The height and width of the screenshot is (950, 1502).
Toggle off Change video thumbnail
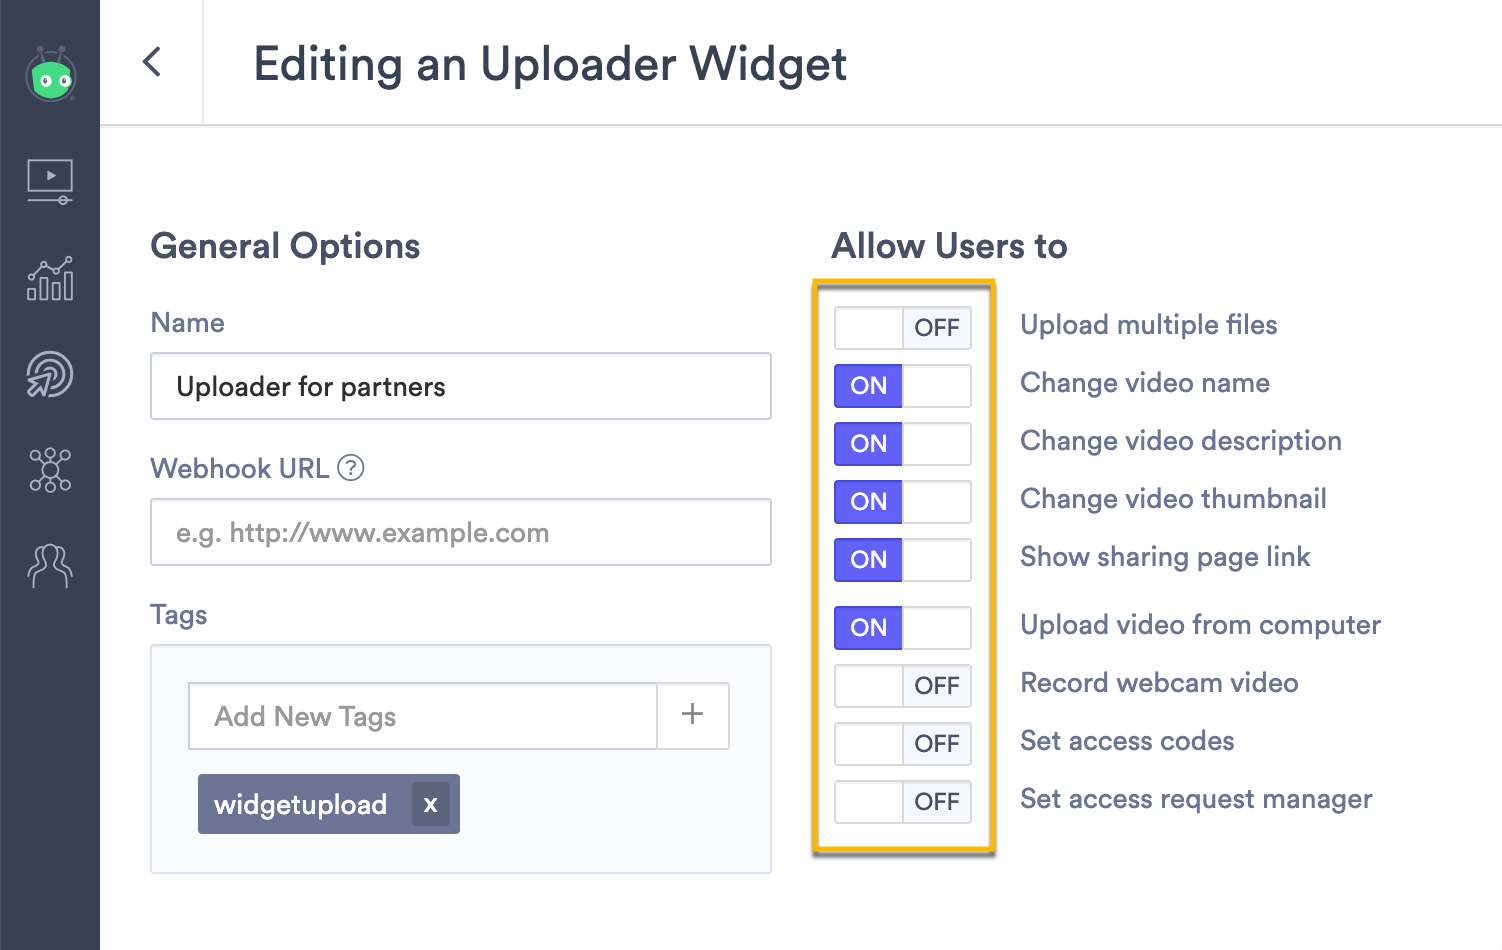903,502
